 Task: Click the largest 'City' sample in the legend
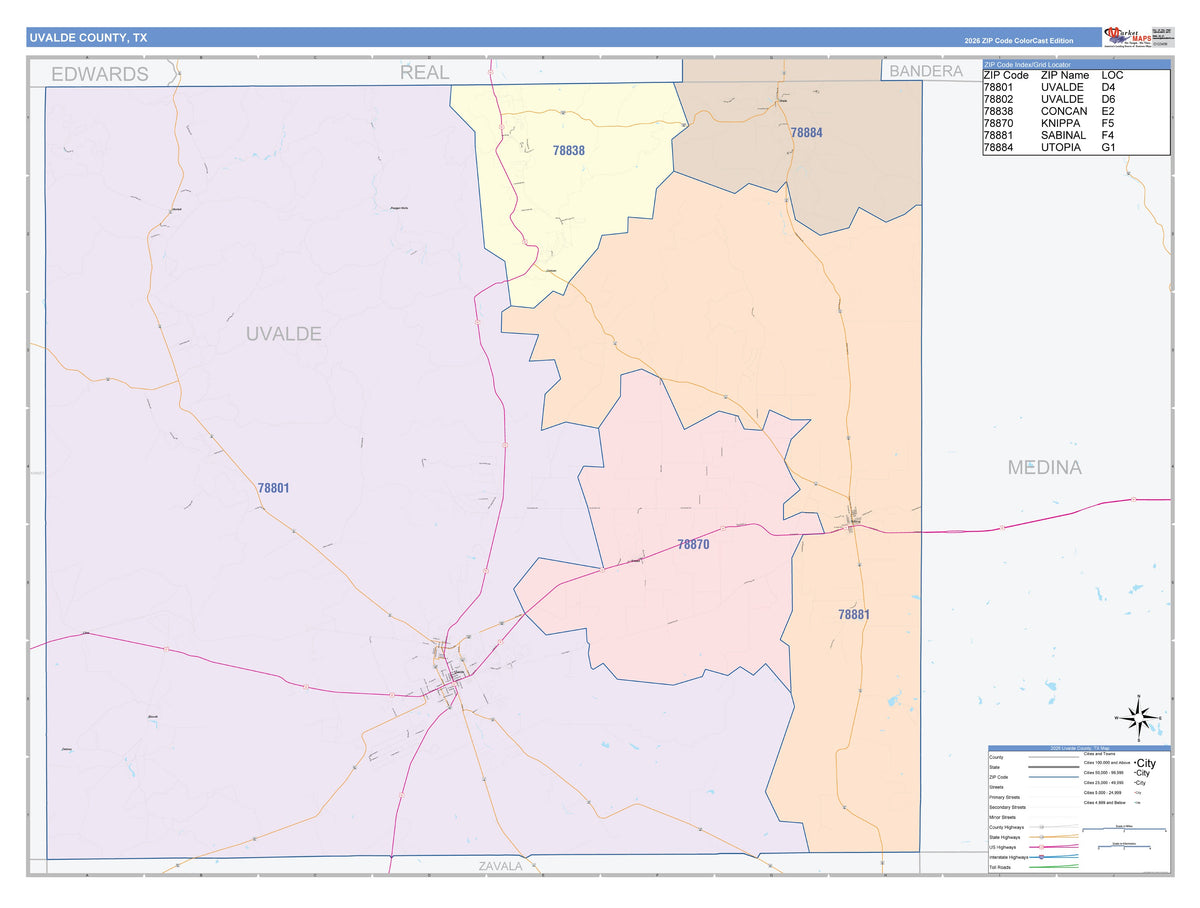point(1146,763)
